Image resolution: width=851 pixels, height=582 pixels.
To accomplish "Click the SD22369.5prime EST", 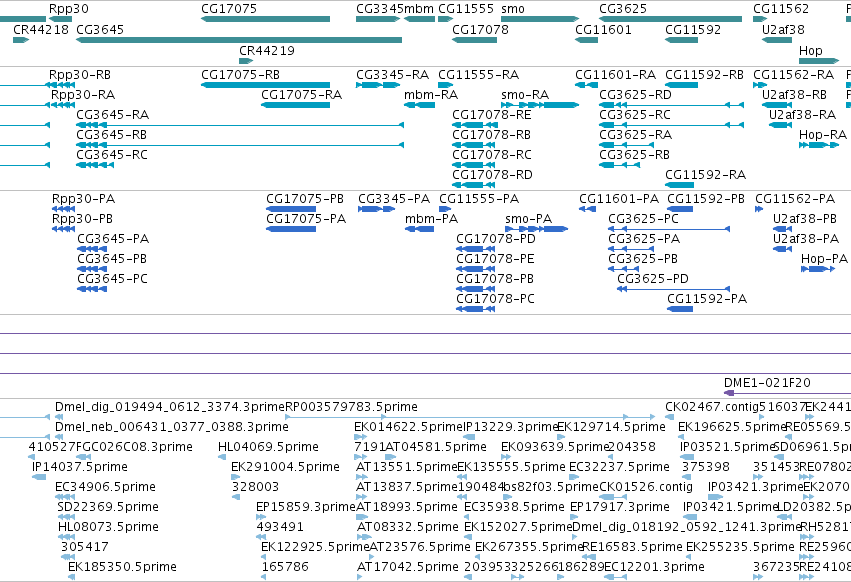I will pyautogui.click(x=67, y=517).
